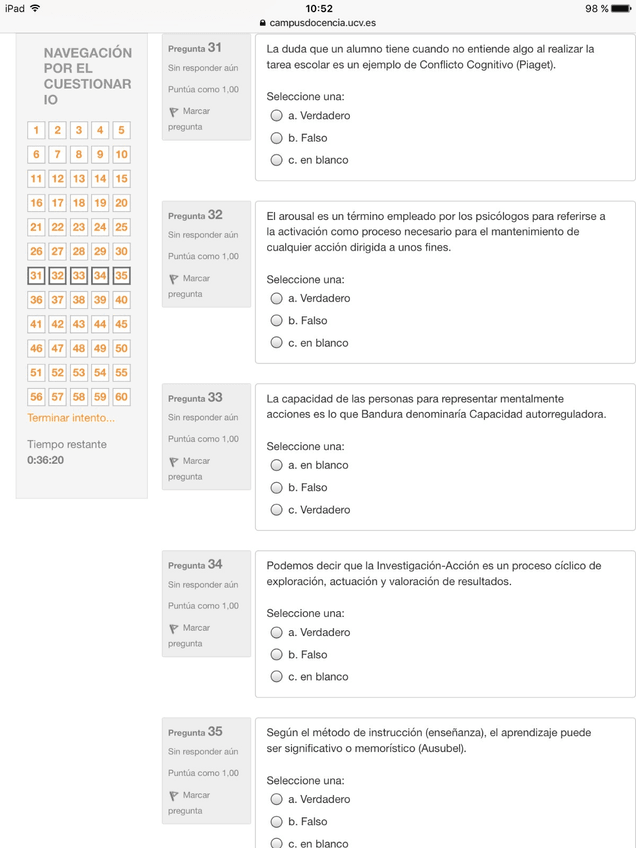Click the Terminar intento link

click(x=71, y=418)
